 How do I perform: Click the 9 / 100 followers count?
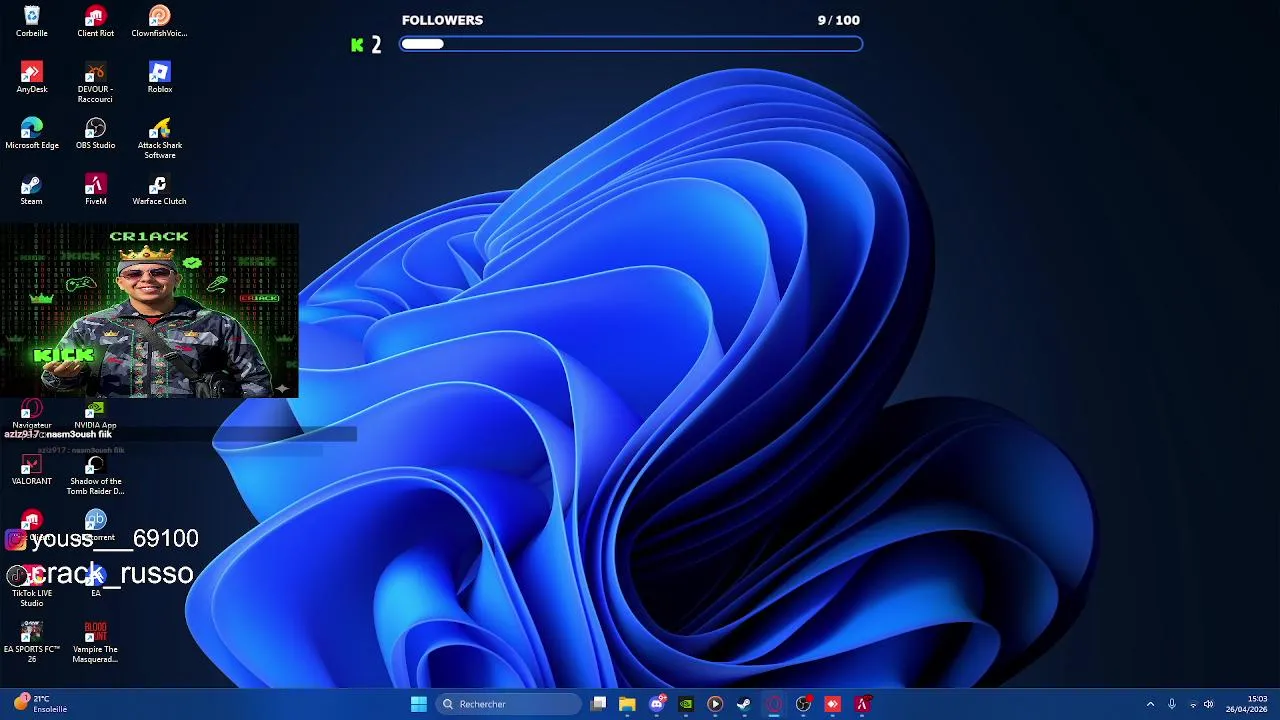[838, 20]
